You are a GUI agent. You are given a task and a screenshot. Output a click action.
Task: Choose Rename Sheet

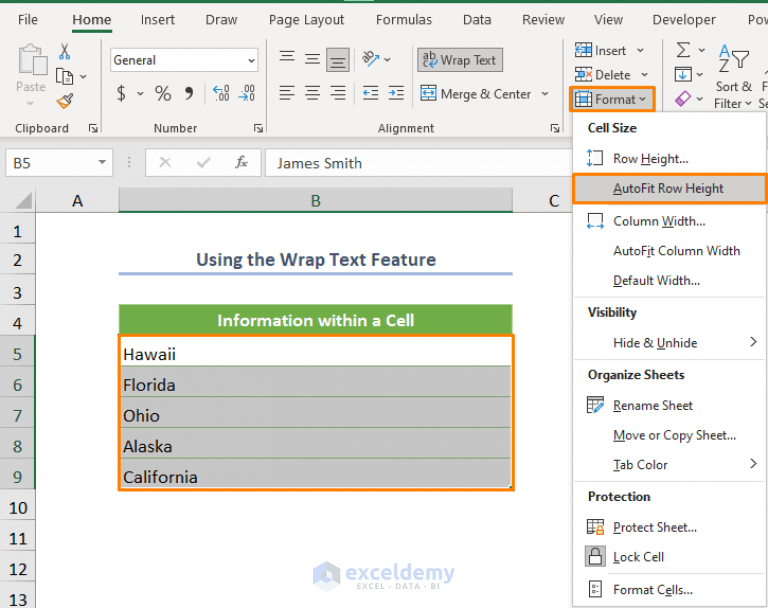pyautogui.click(x=669, y=406)
